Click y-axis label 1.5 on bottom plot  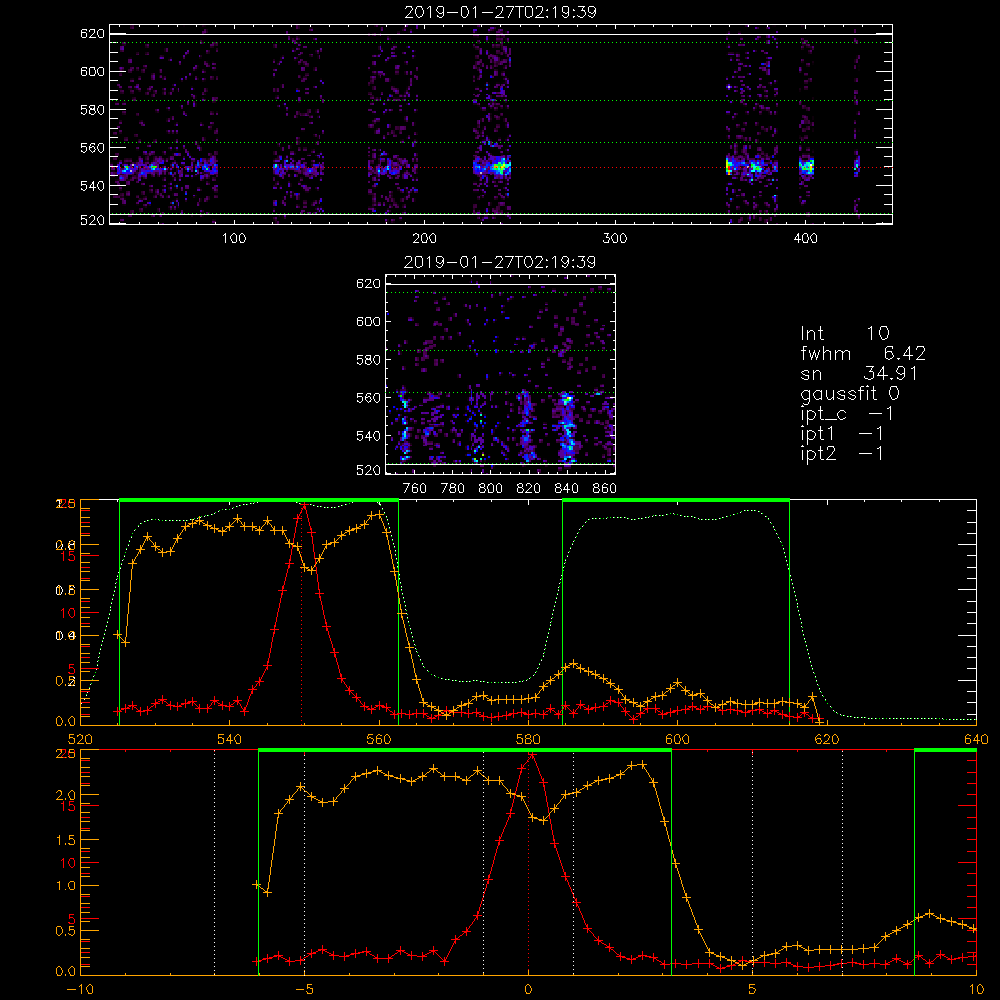click(x=65, y=841)
